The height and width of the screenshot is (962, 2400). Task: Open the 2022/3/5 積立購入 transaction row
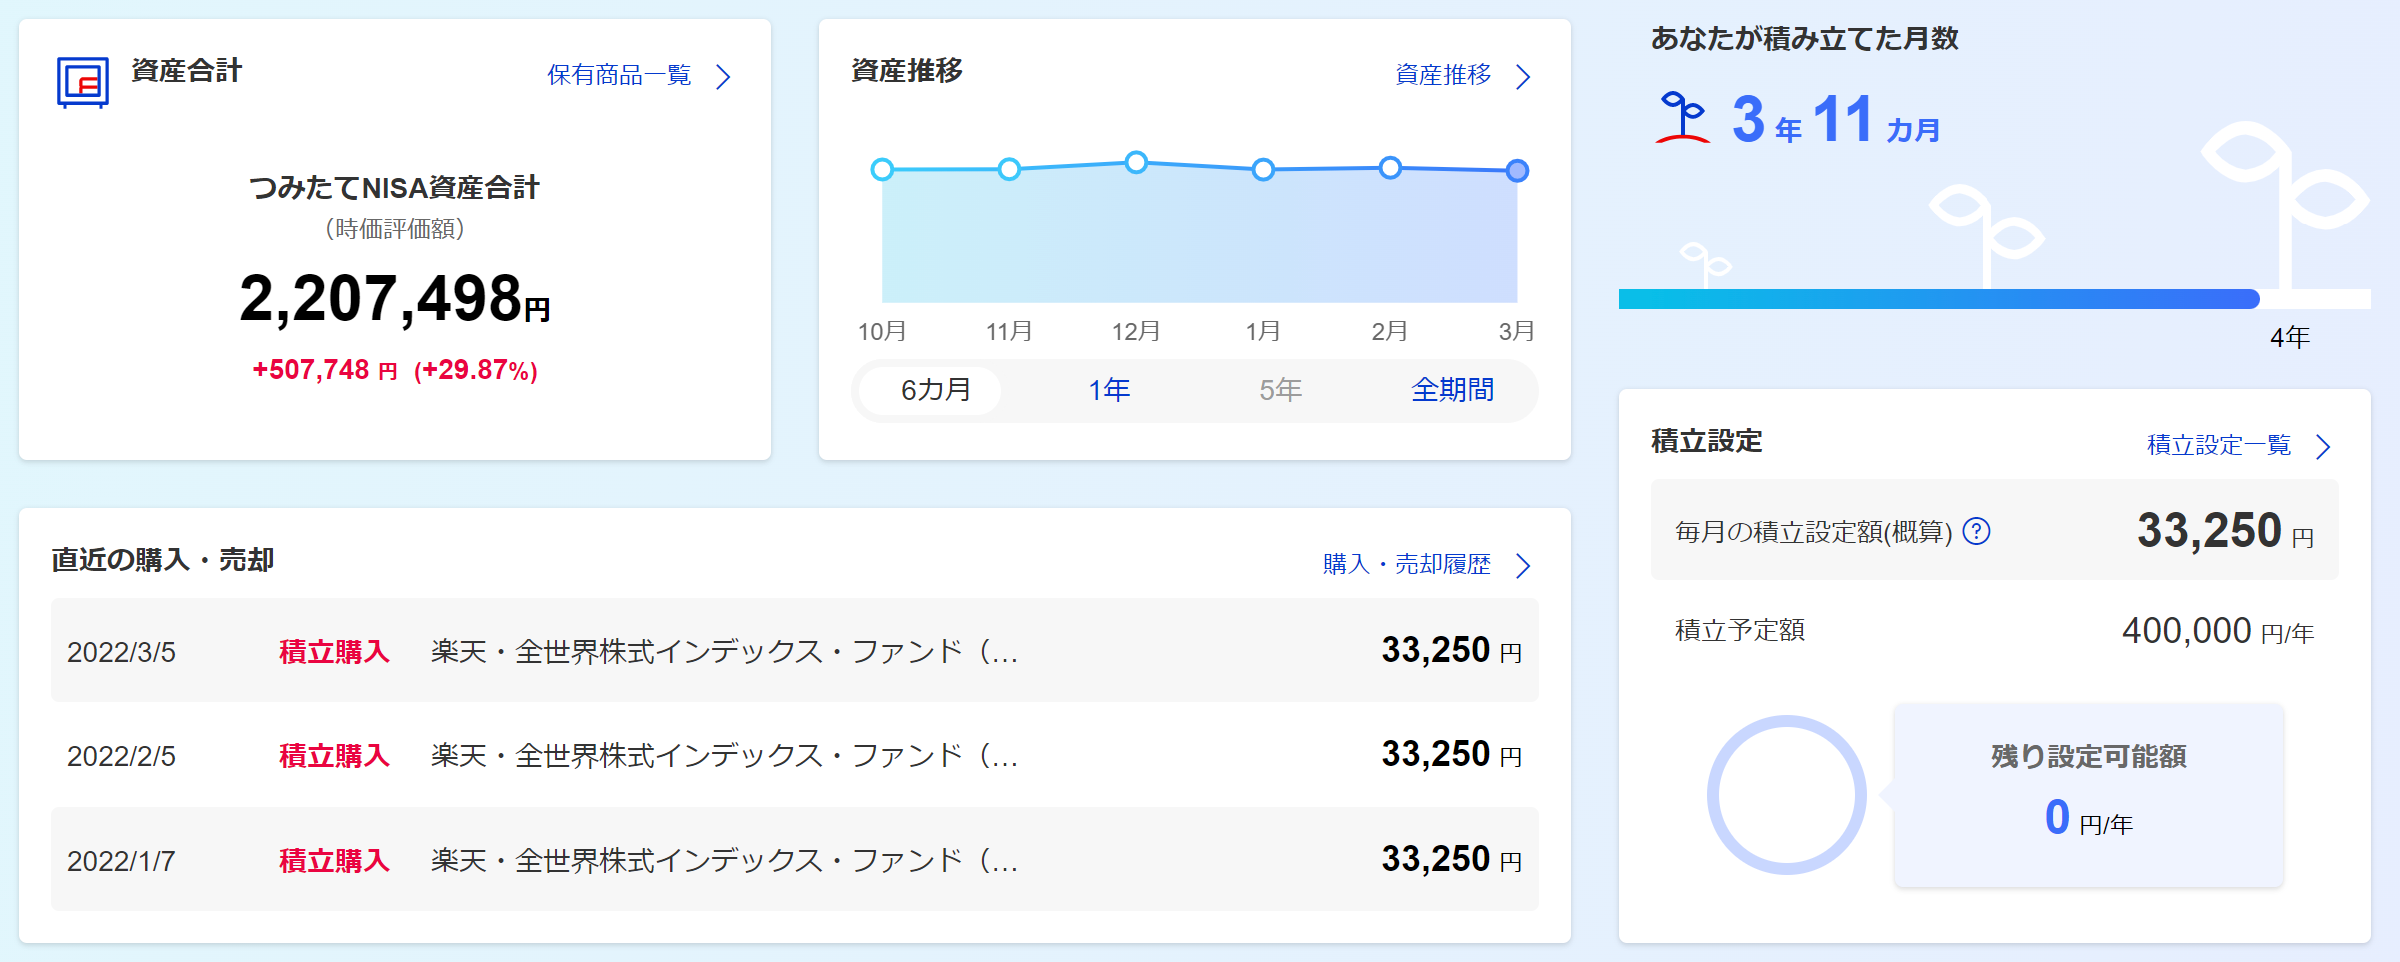[x=794, y=651]
